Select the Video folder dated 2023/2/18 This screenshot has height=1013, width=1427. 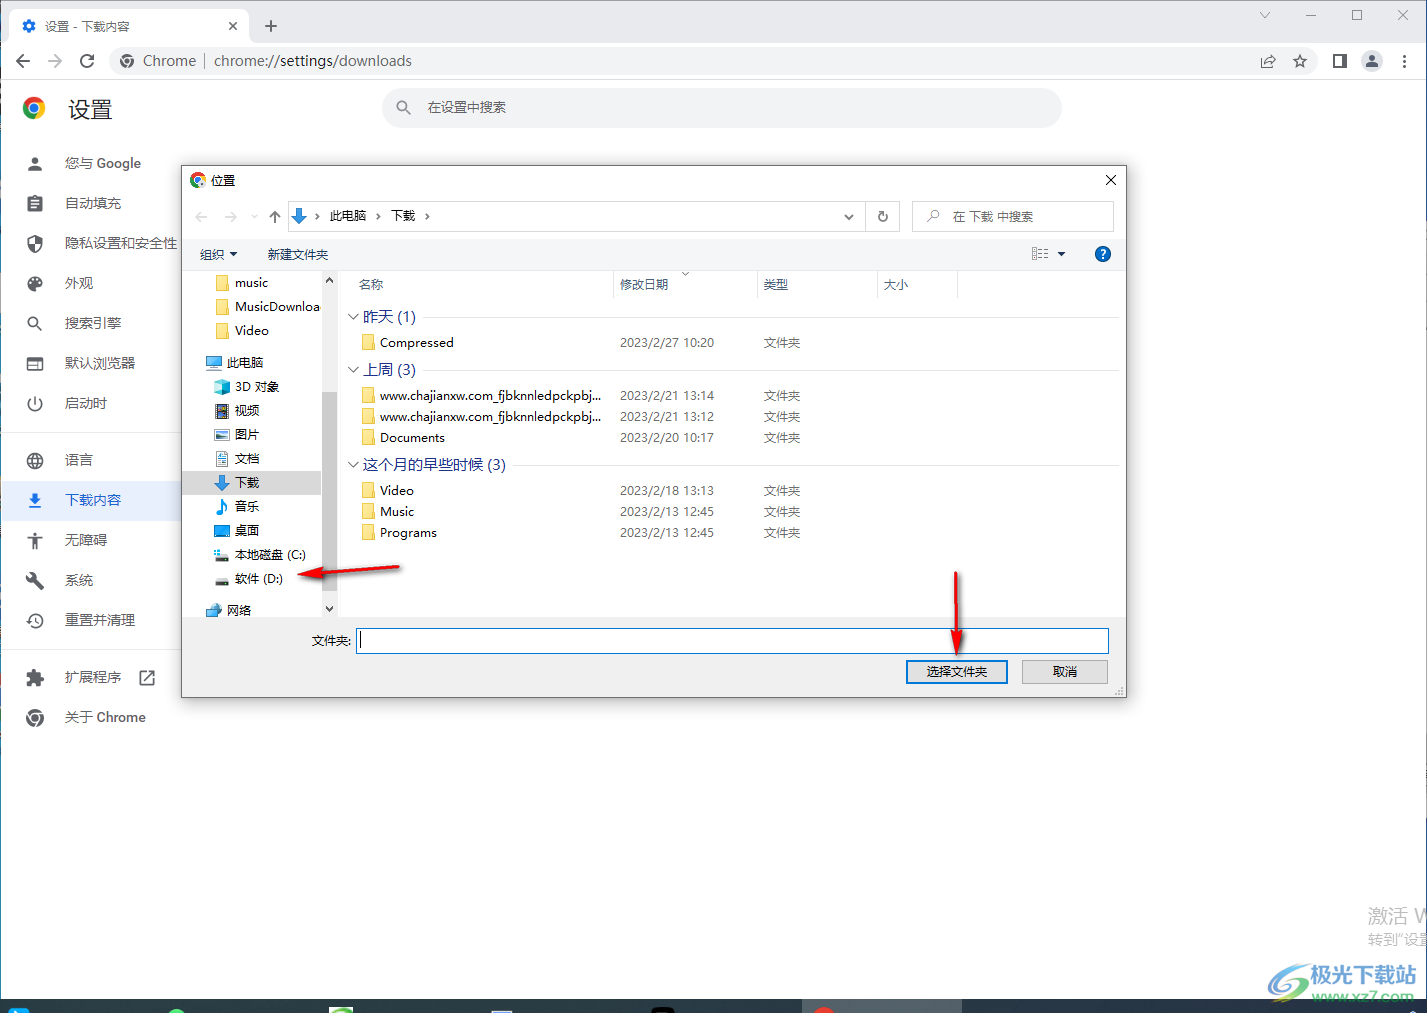pos(387,491)
